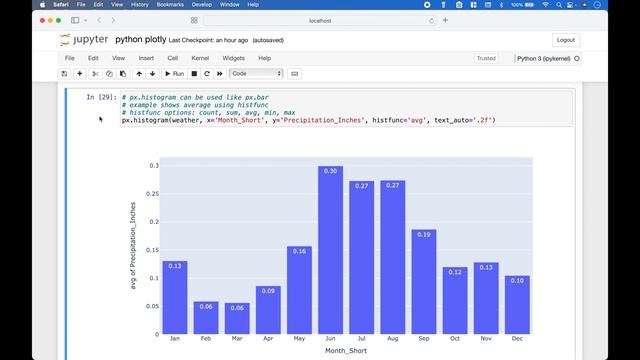640x360 pixels.
Task: Click the Jan bar labeled 0.13
Action: point(175,297)
